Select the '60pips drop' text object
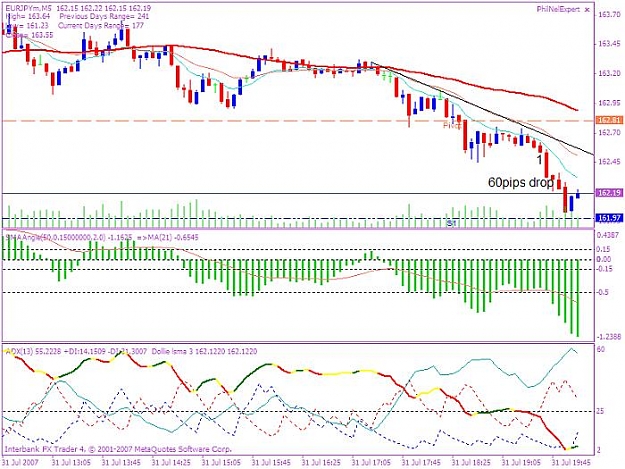This screenshot has height=469, width=625. (521, 183)
